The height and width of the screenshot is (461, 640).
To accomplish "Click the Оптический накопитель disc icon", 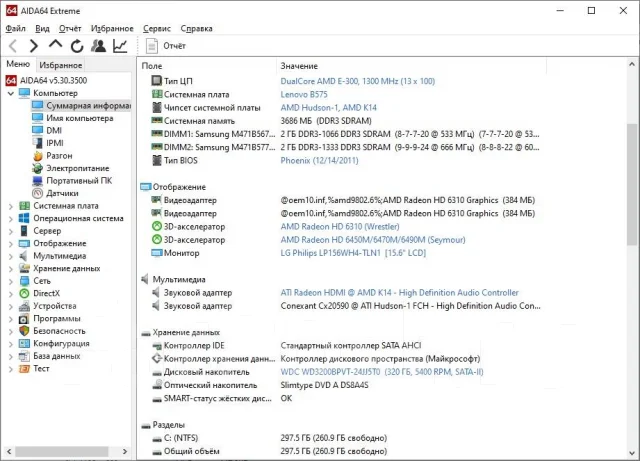I will [157, 385].
